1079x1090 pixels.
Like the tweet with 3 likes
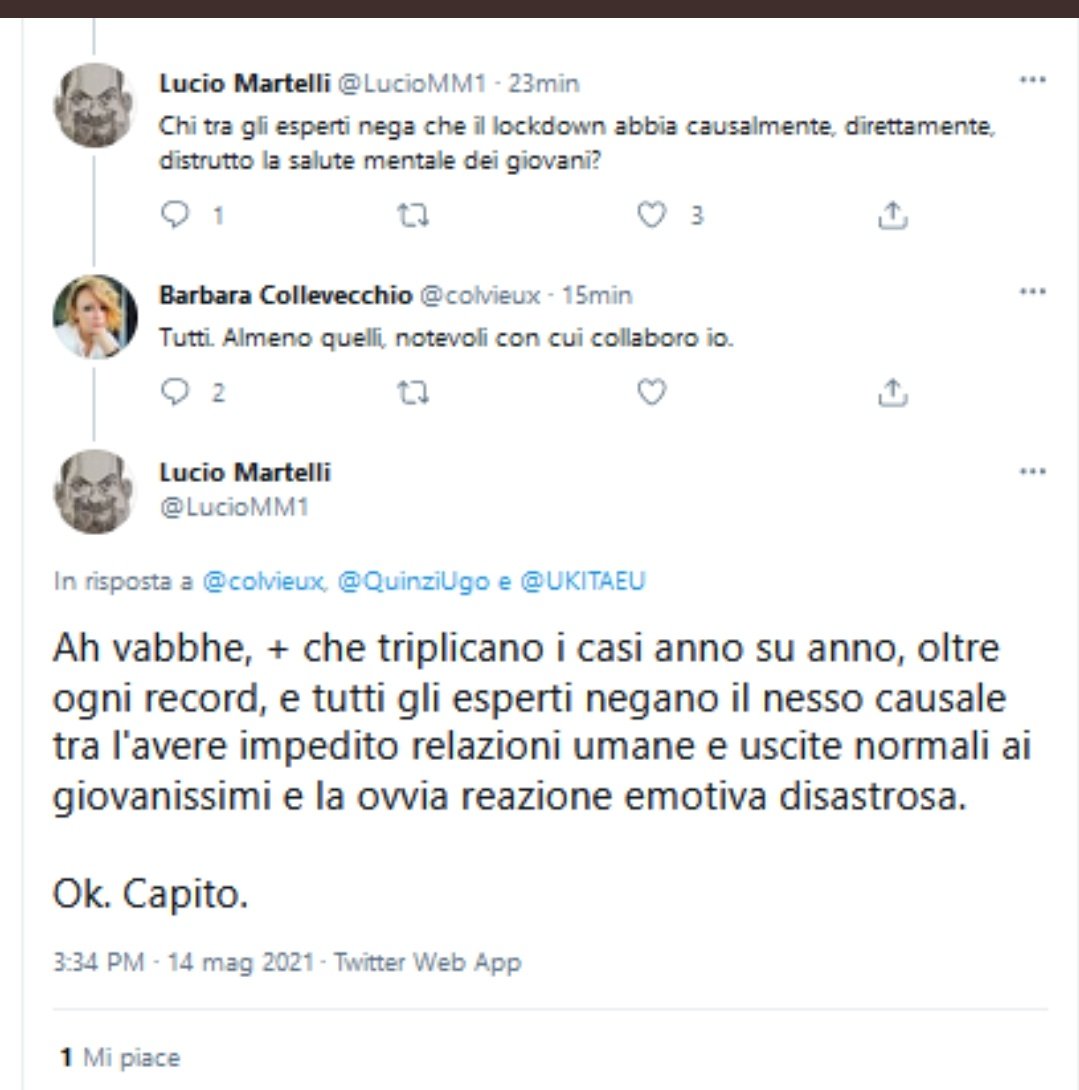[x=652, y=215]
